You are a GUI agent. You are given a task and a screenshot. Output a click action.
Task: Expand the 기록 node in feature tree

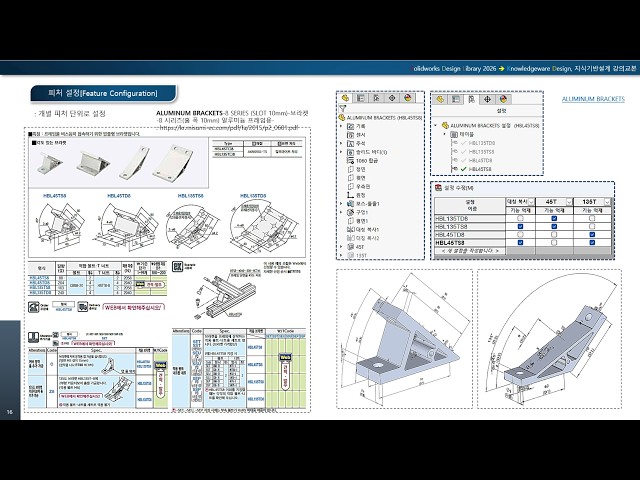click(x=342, y=127)
